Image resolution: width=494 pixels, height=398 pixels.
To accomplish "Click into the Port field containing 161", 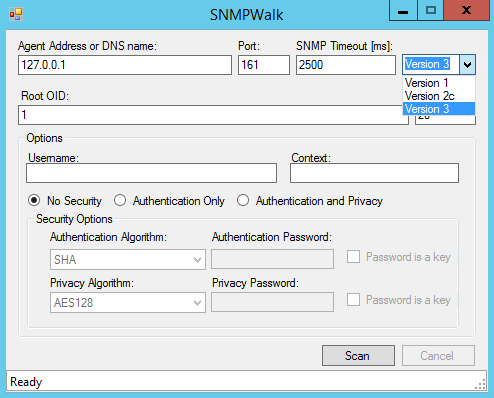I will point(264,65).
